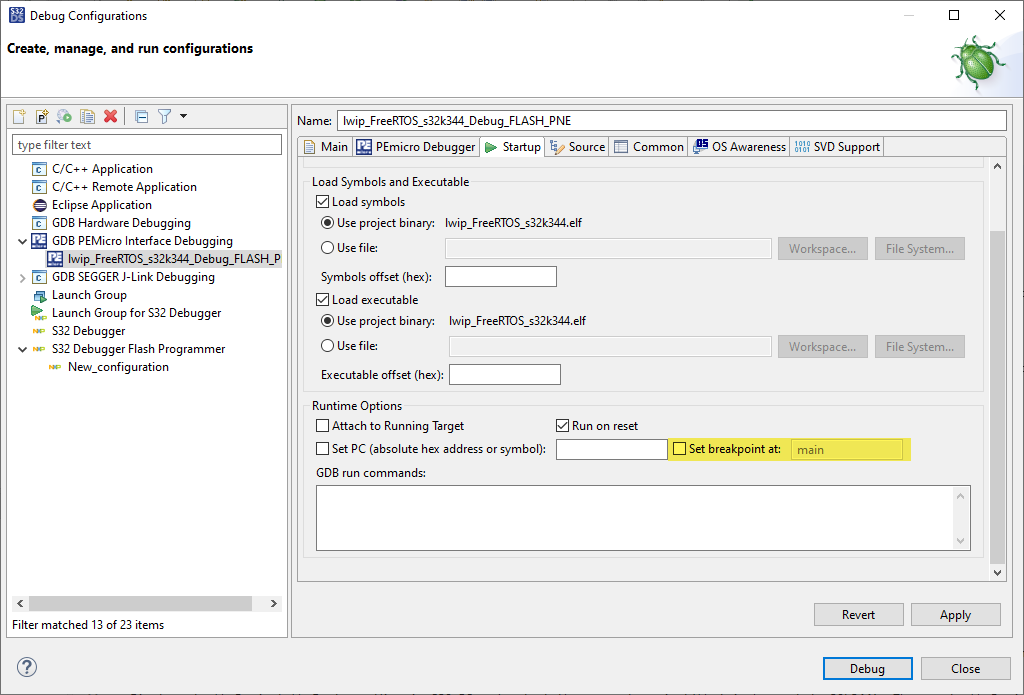Expand GDB SEGGER J-Link Debugging node

point(22,276)
